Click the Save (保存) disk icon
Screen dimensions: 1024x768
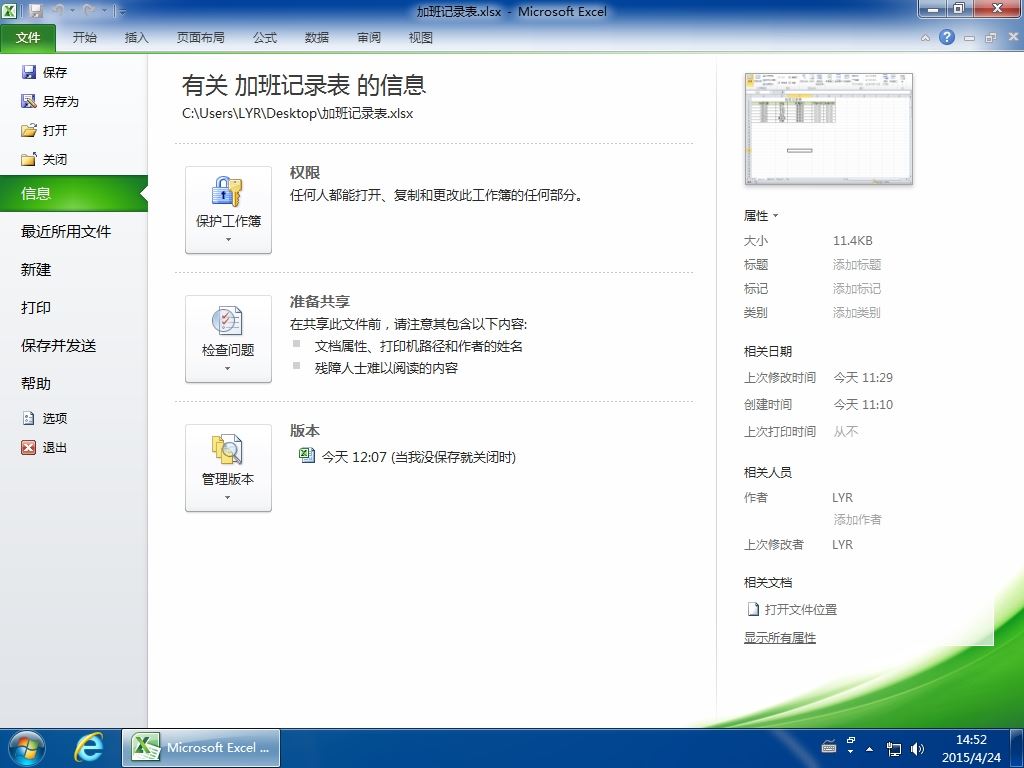tap(29, 72)
